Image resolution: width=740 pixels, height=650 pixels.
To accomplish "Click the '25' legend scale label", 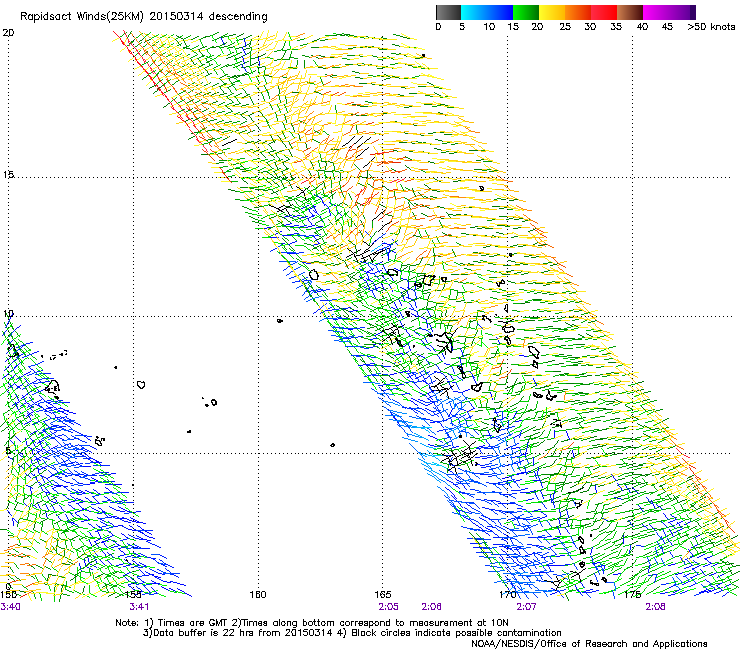I will tap(565, 27).
